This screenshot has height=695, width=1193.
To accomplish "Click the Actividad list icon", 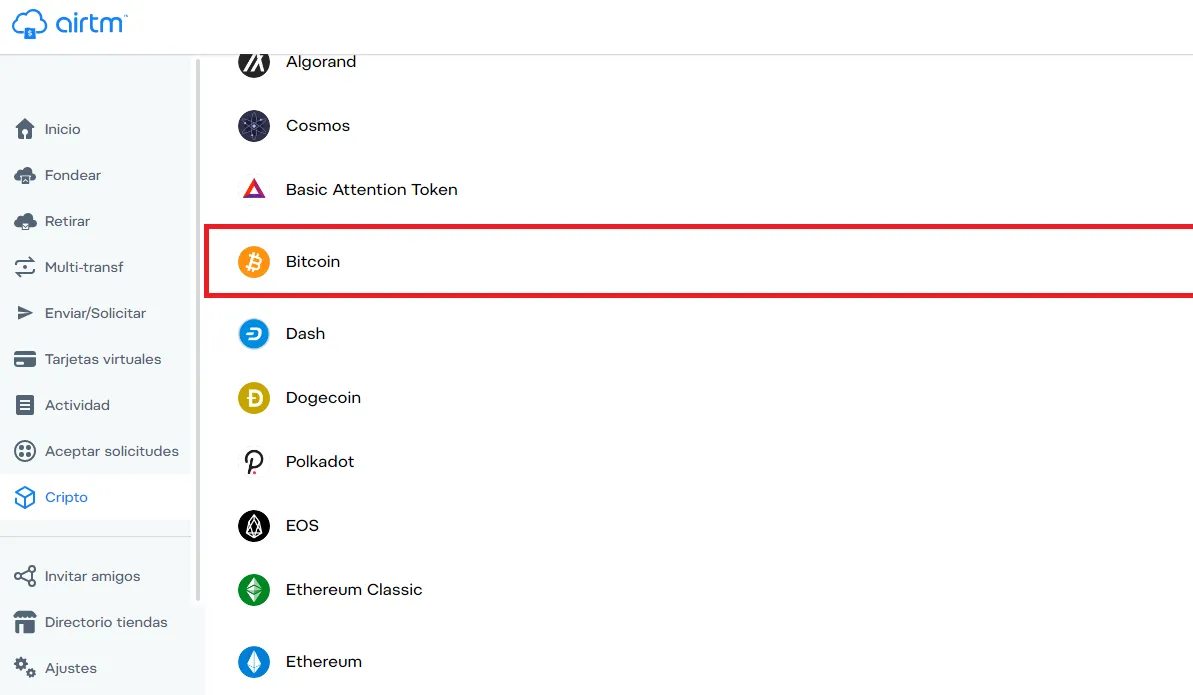I will (x=24, y=405).
